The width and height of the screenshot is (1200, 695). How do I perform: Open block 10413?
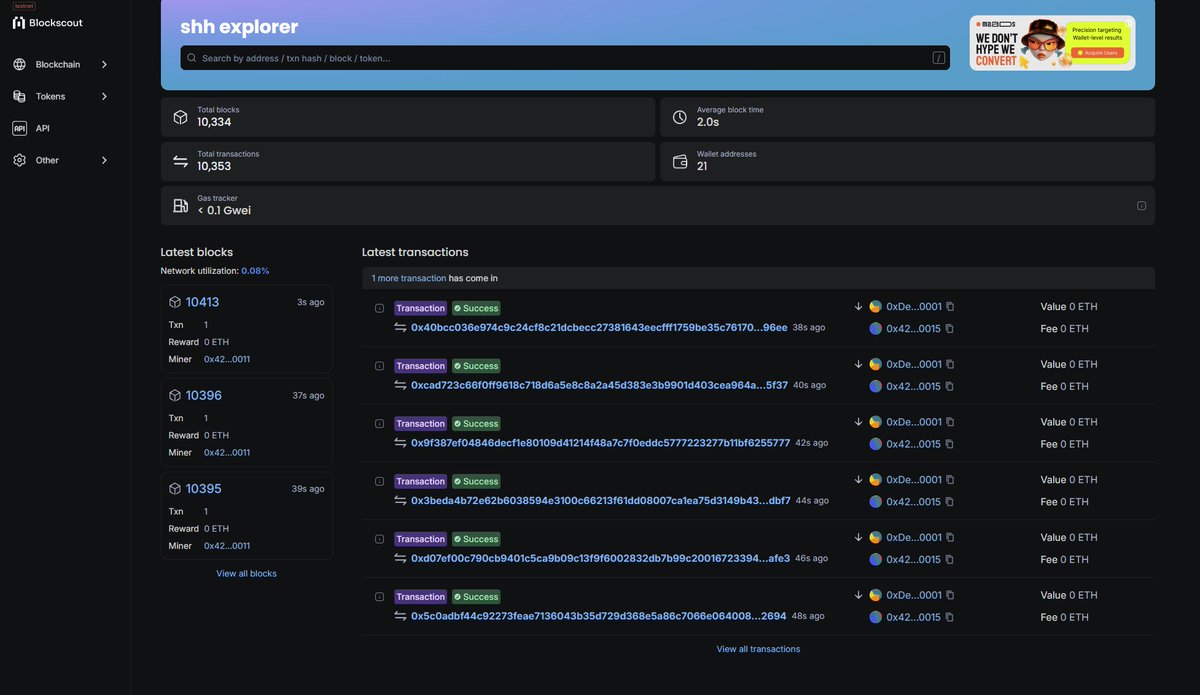pos(202,302)
